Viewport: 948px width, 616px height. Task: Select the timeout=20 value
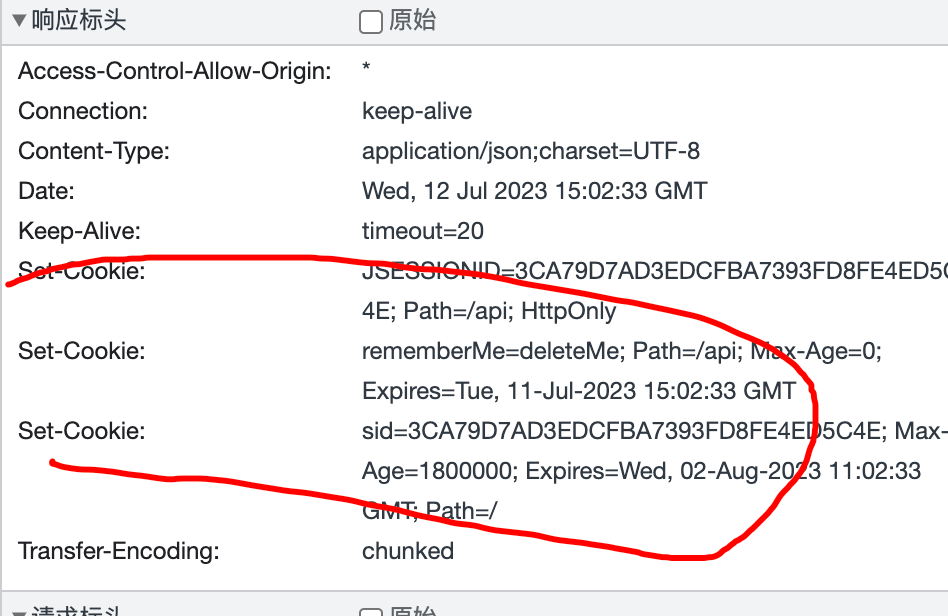click(x=422, y=231)
